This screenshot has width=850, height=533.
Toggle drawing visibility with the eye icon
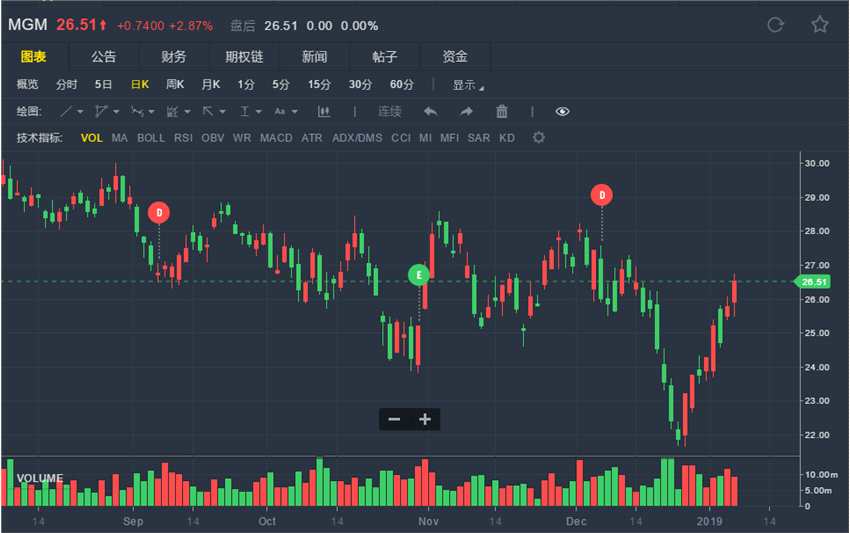(562, 112)
